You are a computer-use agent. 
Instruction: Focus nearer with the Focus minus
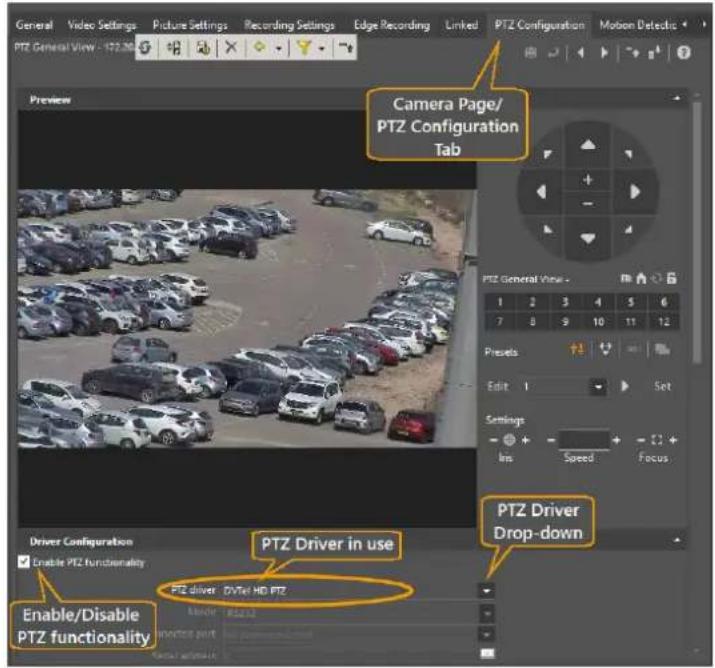tap(641, 440)
